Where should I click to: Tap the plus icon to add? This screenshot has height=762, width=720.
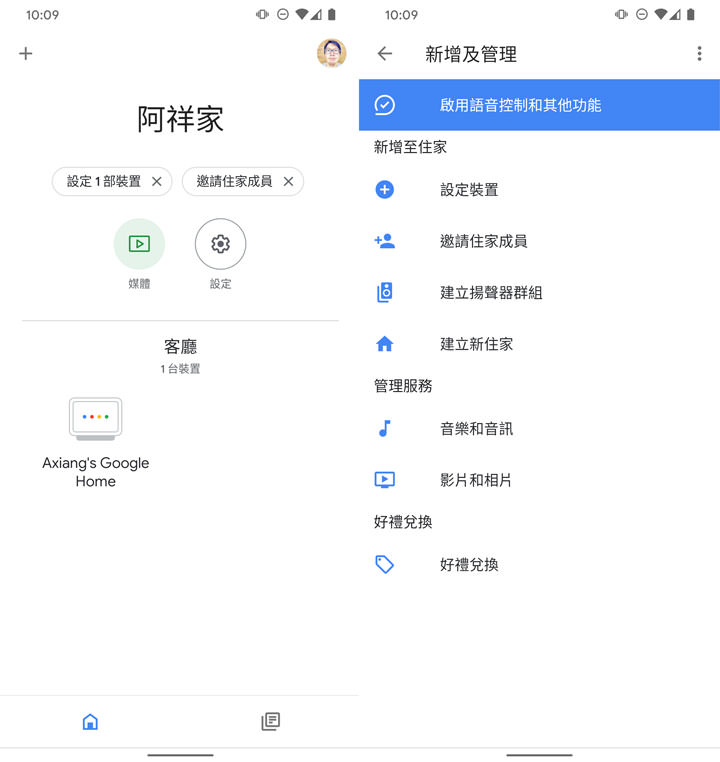pyautogui.click(x=26, y=54)
